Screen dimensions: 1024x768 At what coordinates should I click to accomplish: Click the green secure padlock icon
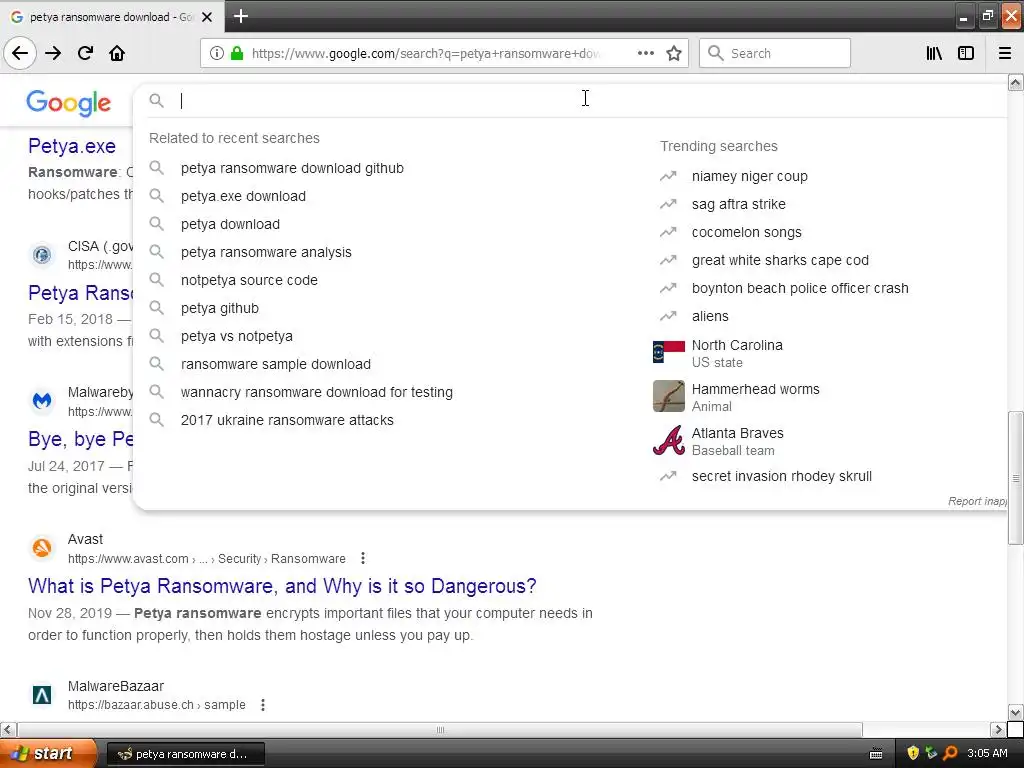pyautogui.click(x=237, y=53)
